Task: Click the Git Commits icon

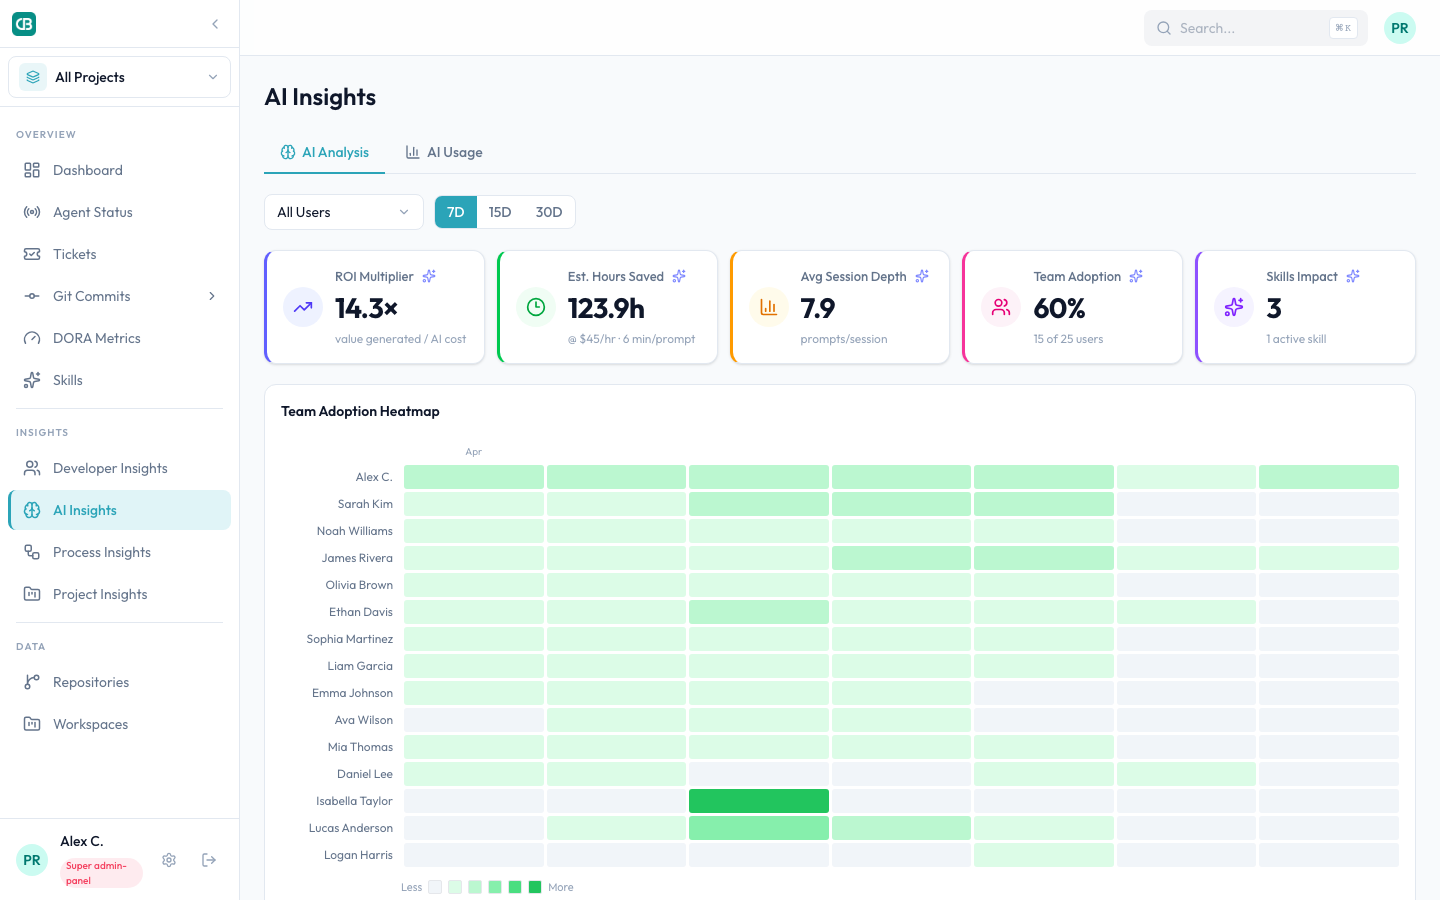Action: click(x=32, y=296)
